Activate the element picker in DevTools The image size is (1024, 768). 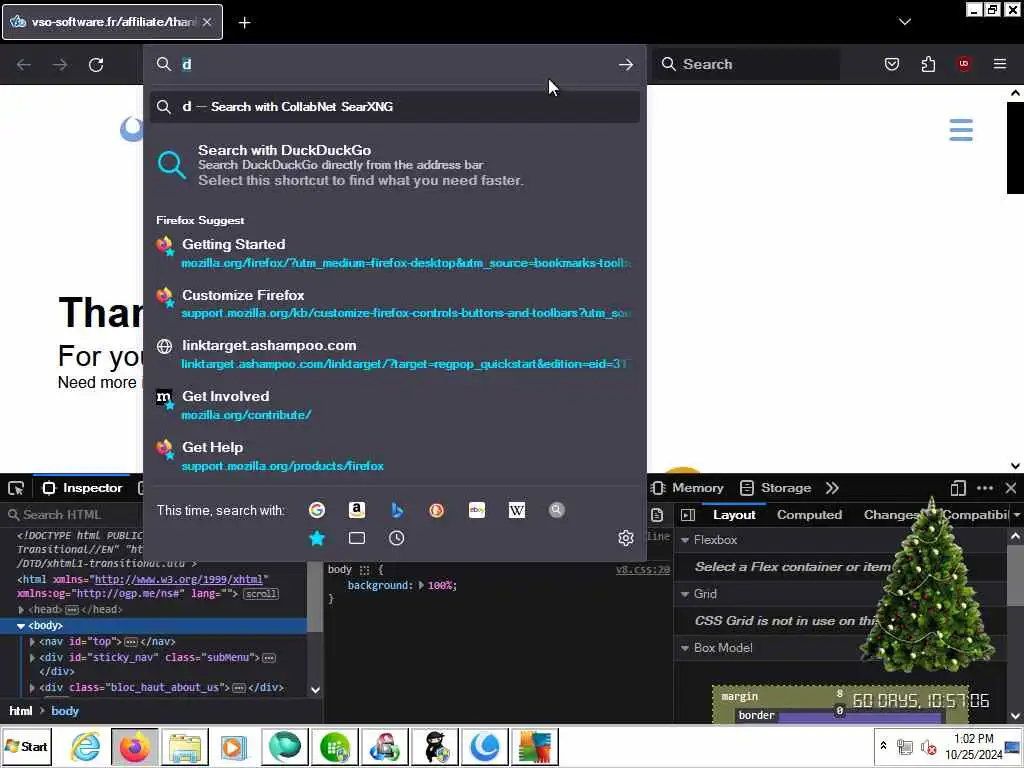tap(16, 488)
